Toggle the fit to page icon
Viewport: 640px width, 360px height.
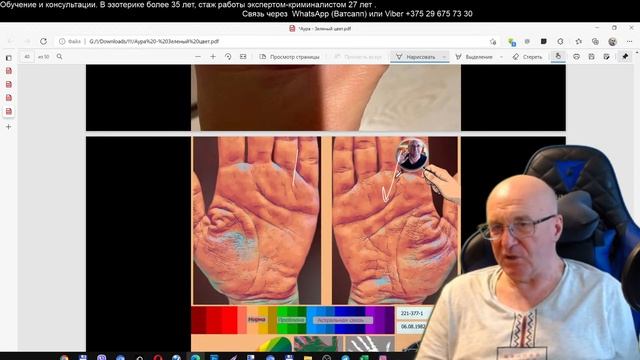click(x=243, y=57)
